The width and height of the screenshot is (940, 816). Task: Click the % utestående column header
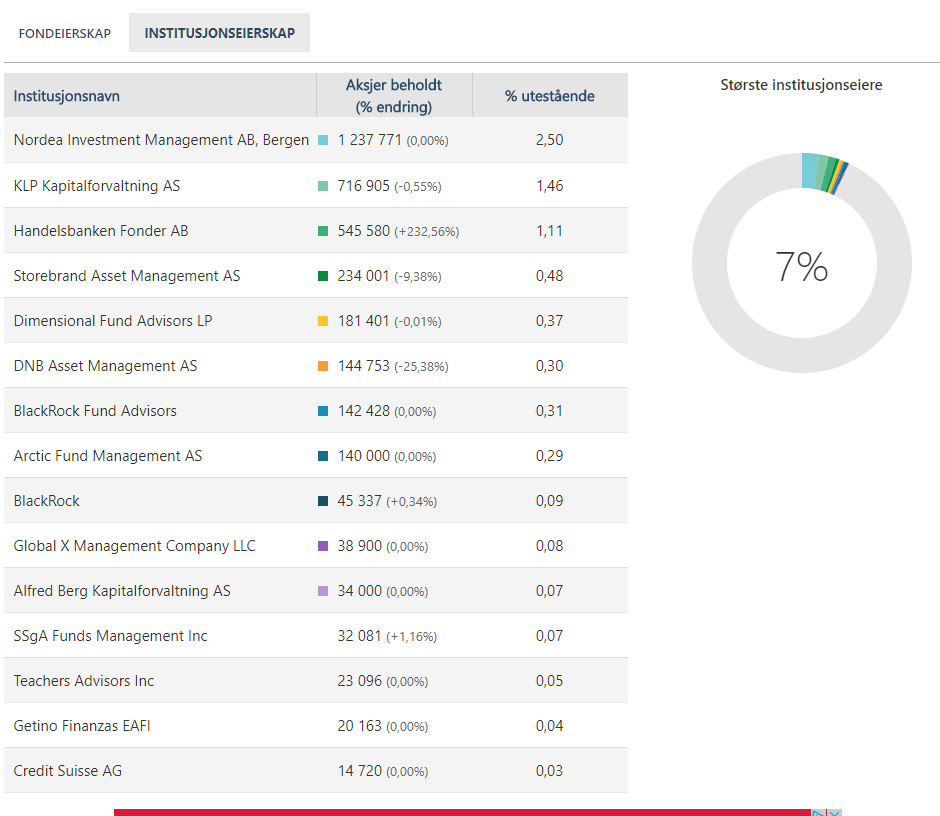[550, 96]
